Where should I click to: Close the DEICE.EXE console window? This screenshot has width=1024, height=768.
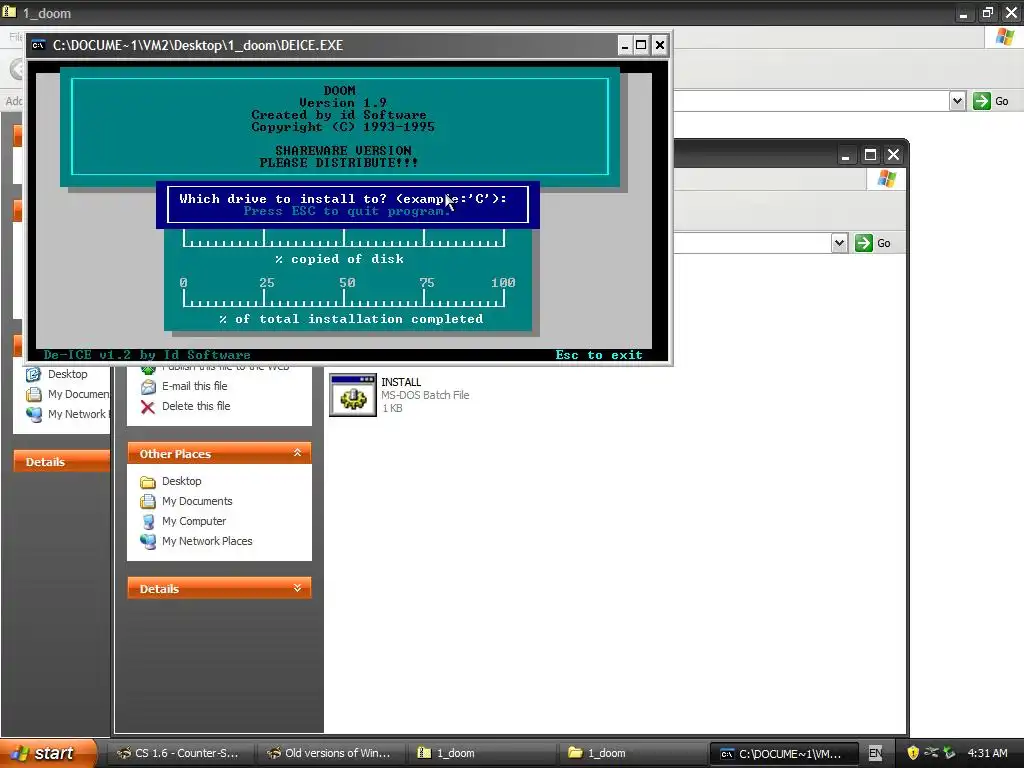pos(660,45)
